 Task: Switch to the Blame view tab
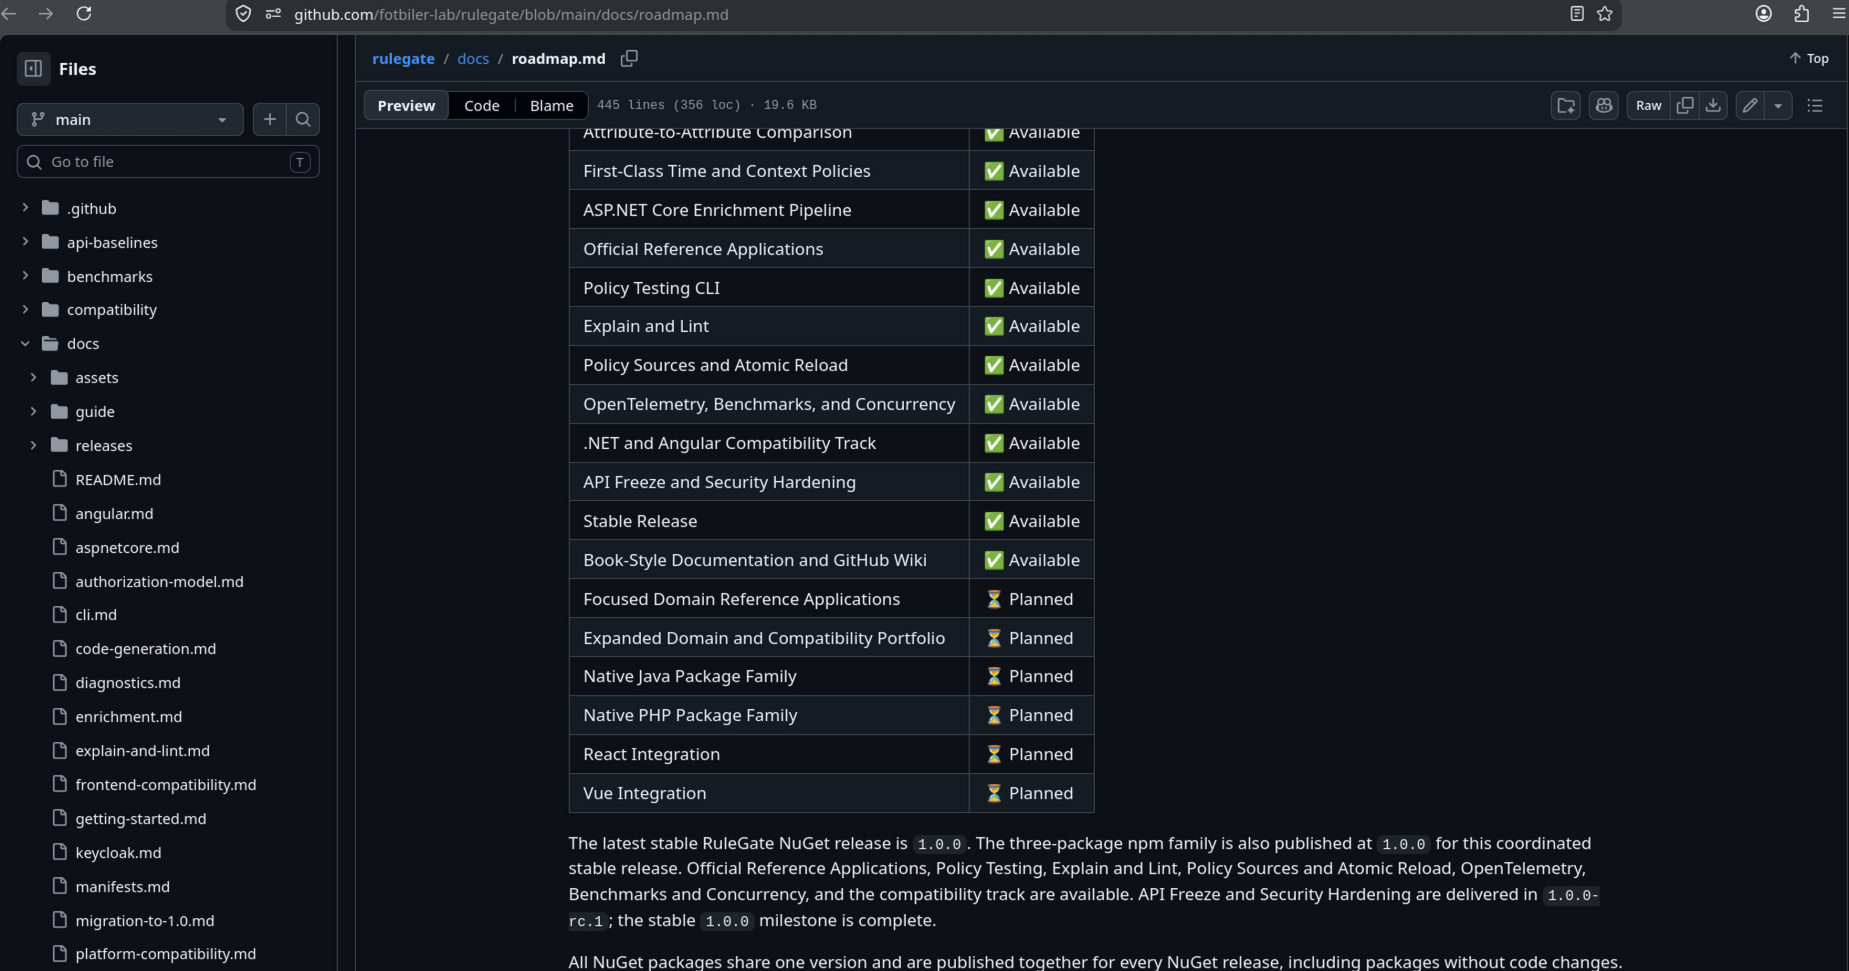pyautogui.click(x=552, y=105)
